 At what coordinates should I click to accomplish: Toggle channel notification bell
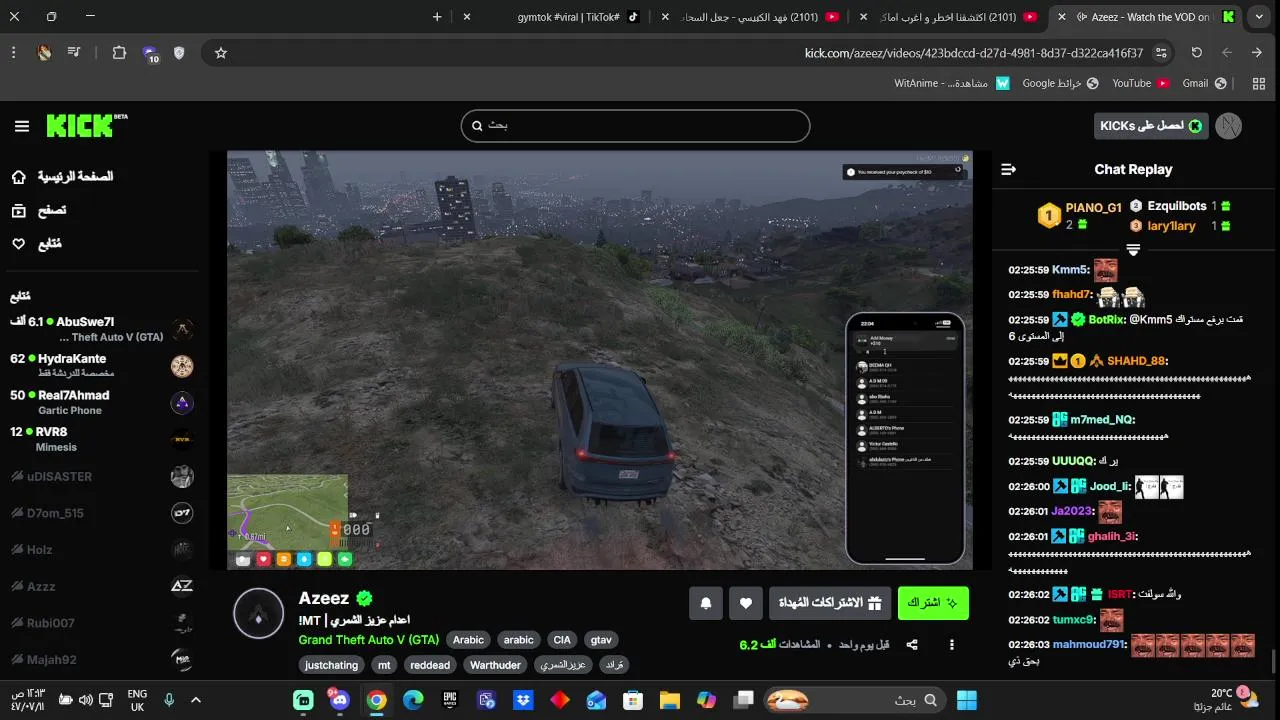tap(706, 603)
